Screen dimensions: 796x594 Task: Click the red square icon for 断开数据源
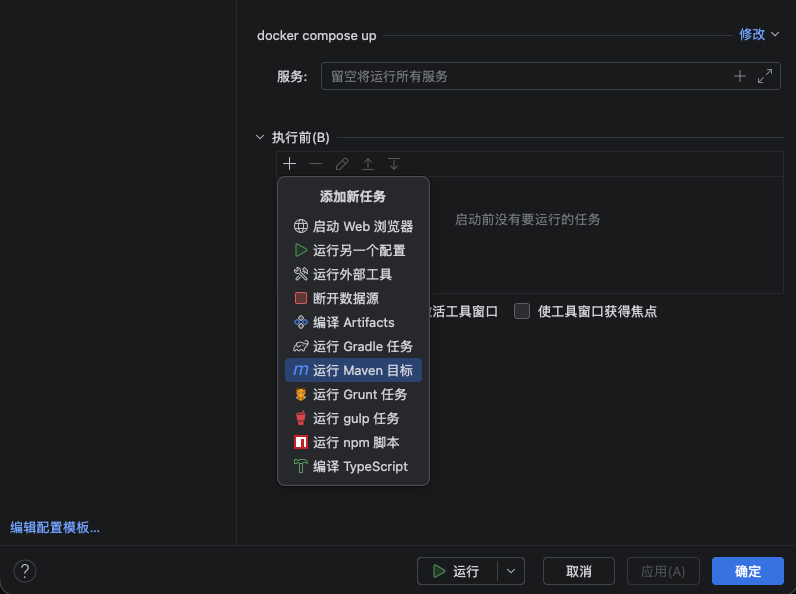pyautogui.click(x=301, y=298)
